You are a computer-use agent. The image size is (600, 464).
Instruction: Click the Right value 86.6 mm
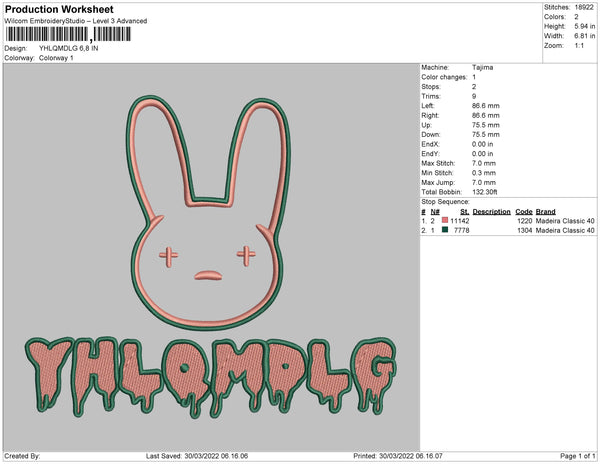point(486,116)
